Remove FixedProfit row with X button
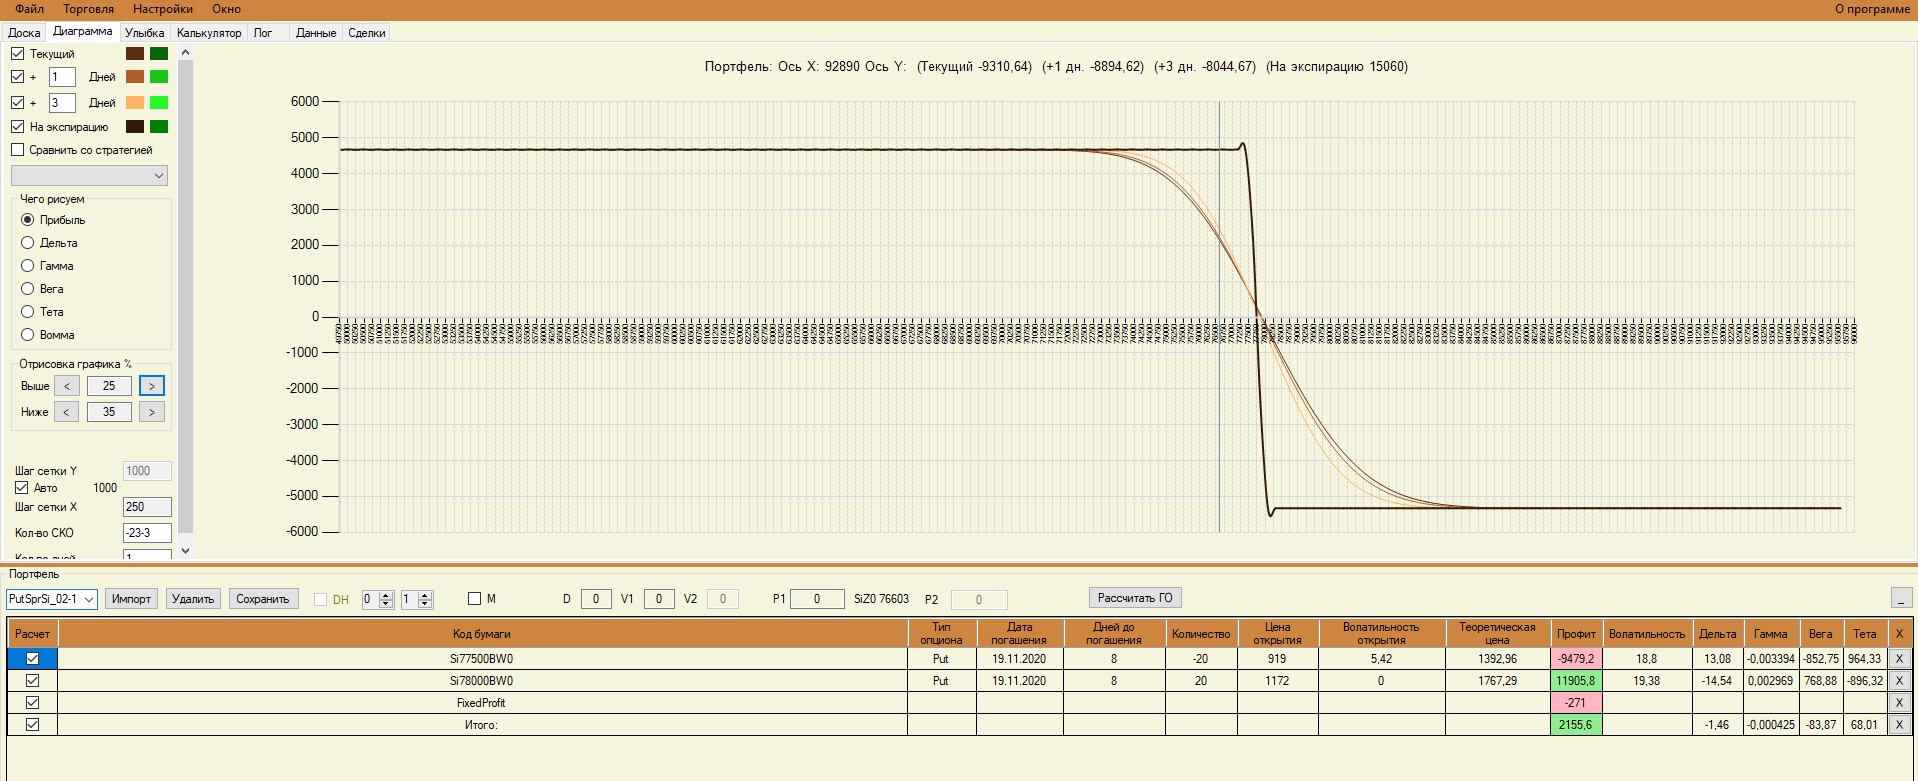Screen dimensions: 1918x781 1899,703
